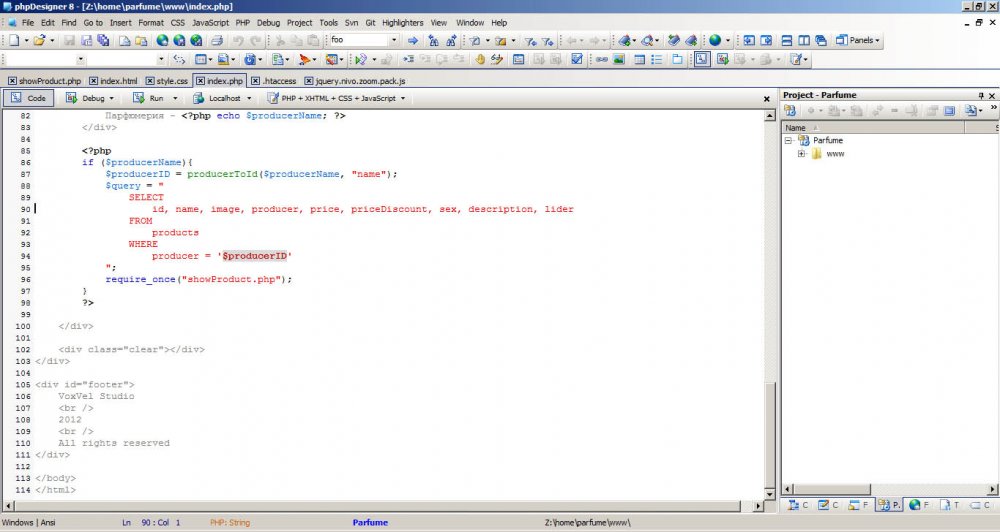Create a new file with New icon
The width and height of the screenshot is (1000, 532).
(x=14, y=40)
